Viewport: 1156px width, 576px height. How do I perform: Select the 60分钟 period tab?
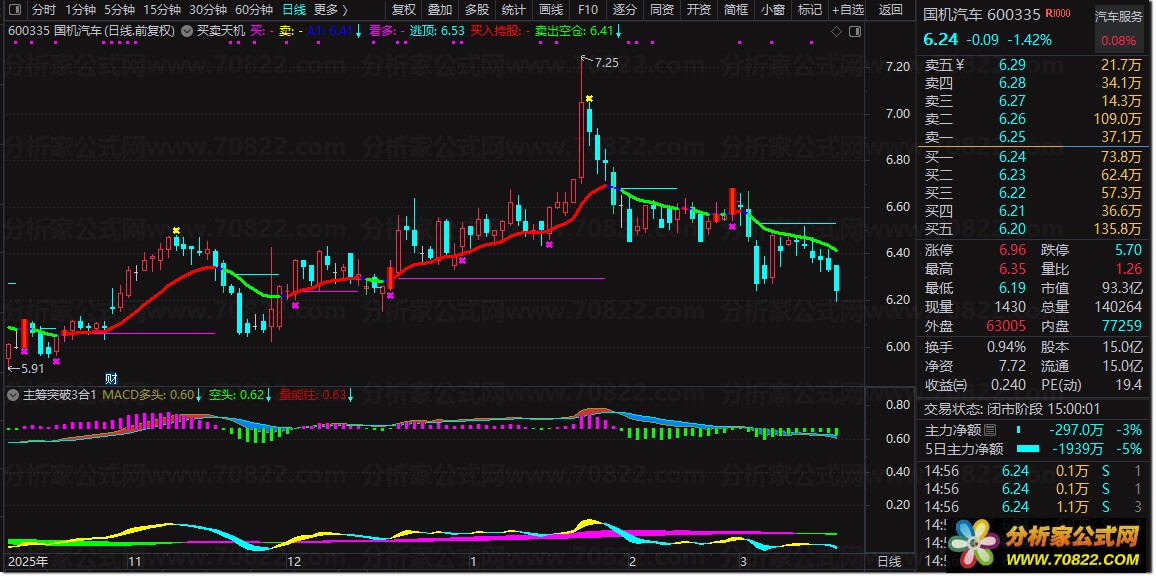point(253,10)
